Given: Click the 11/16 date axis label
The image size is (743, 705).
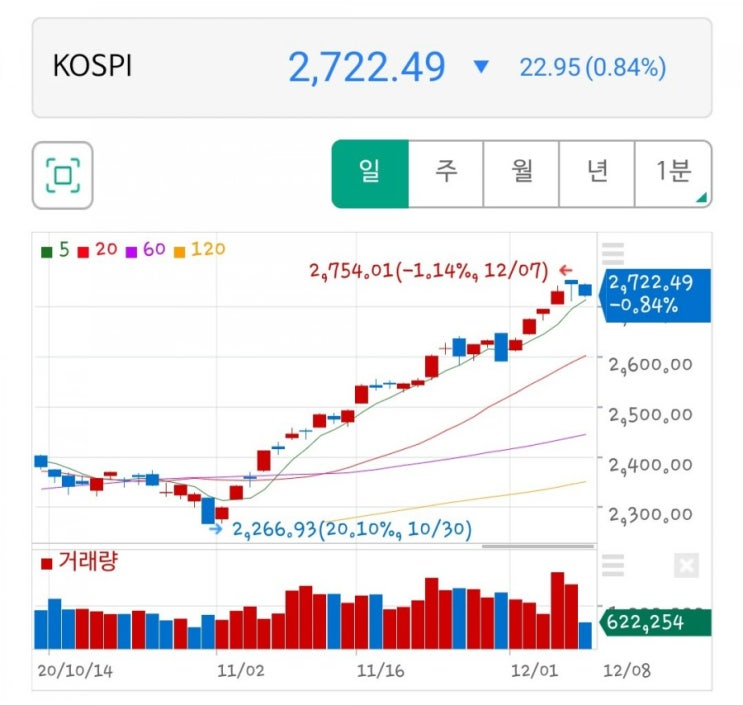Looking at the screenshot, I should (x=381, y=671).
